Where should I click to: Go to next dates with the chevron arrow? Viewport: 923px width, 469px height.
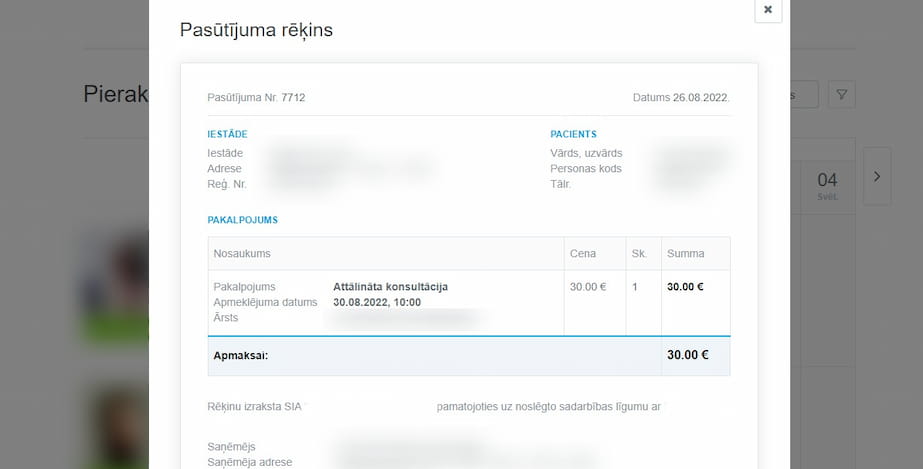point(876,176)
